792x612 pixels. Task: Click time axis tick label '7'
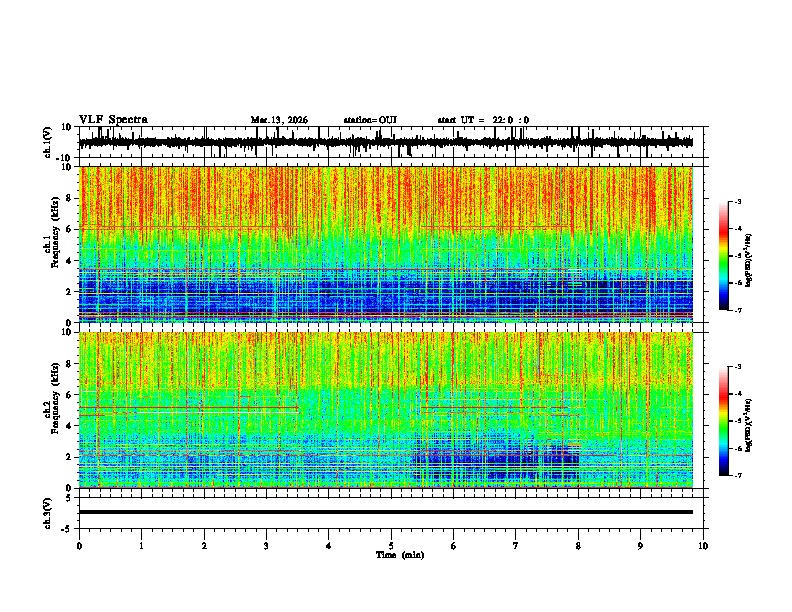pyautogui.click(x=516, y=546)
